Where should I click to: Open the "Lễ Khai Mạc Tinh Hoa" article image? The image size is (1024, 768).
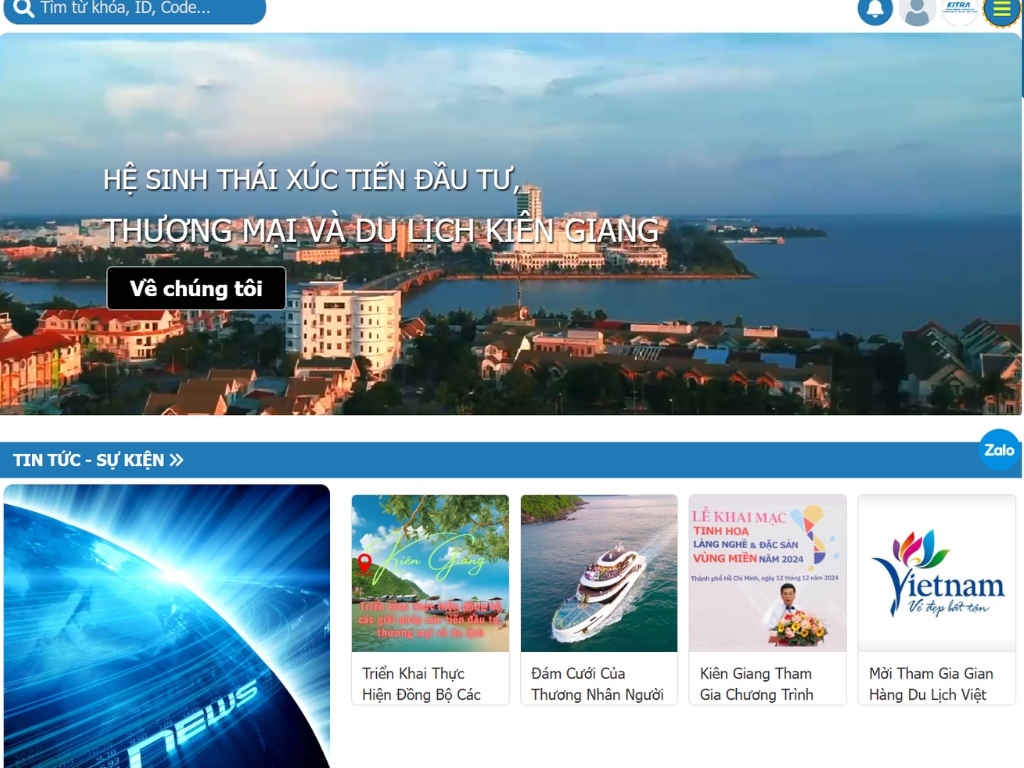(x=768, y=573)
